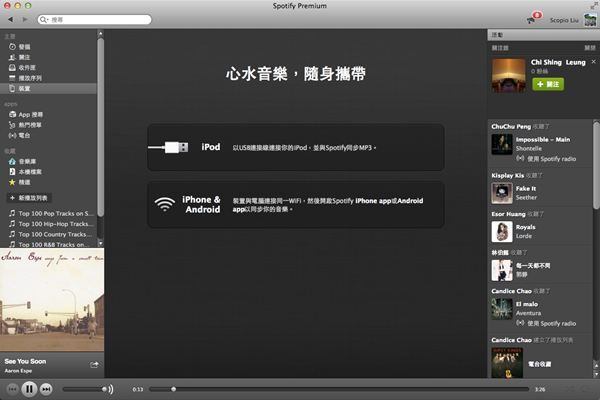Click the Fake It album thumbnail
The width and height of the screenshot is (600, 400).
click(x=502, y=193)
